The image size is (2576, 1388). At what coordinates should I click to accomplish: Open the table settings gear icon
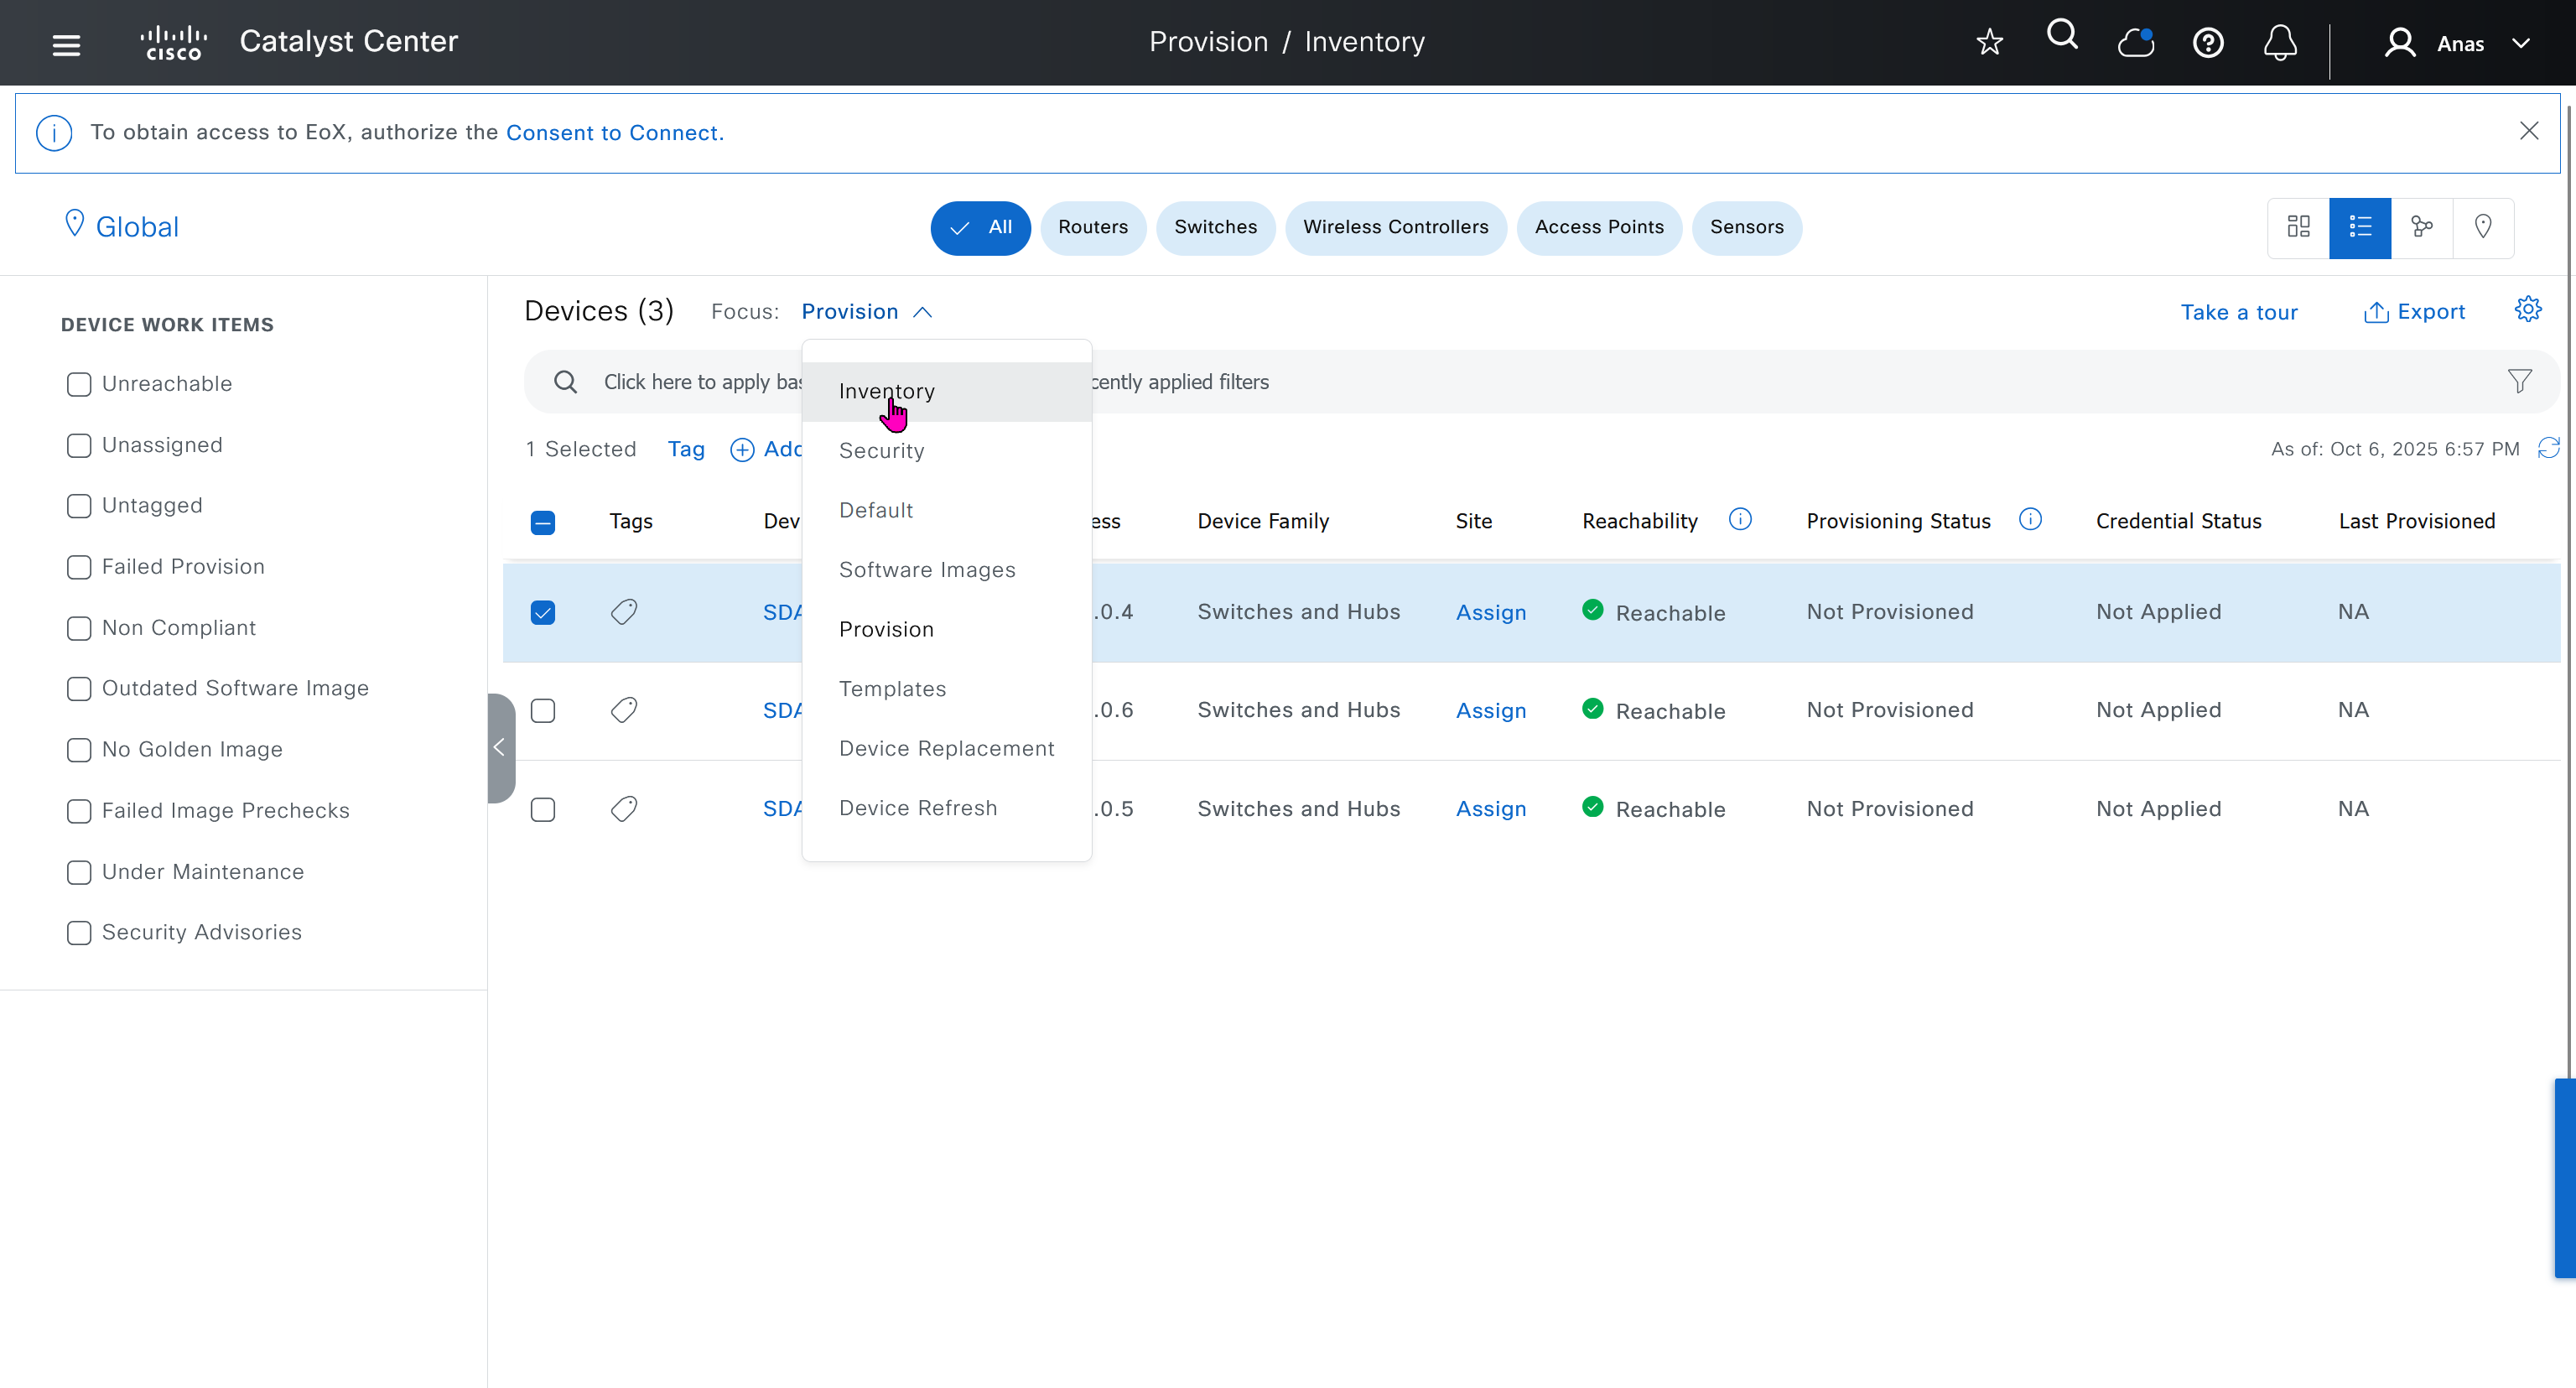[2527, 310]
